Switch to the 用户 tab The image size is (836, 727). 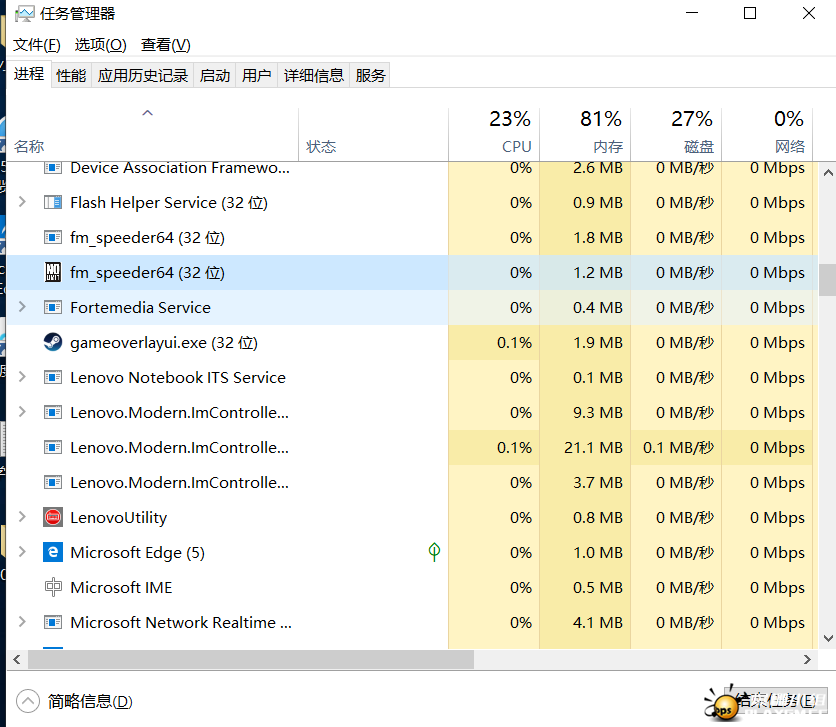coord(256,75)
